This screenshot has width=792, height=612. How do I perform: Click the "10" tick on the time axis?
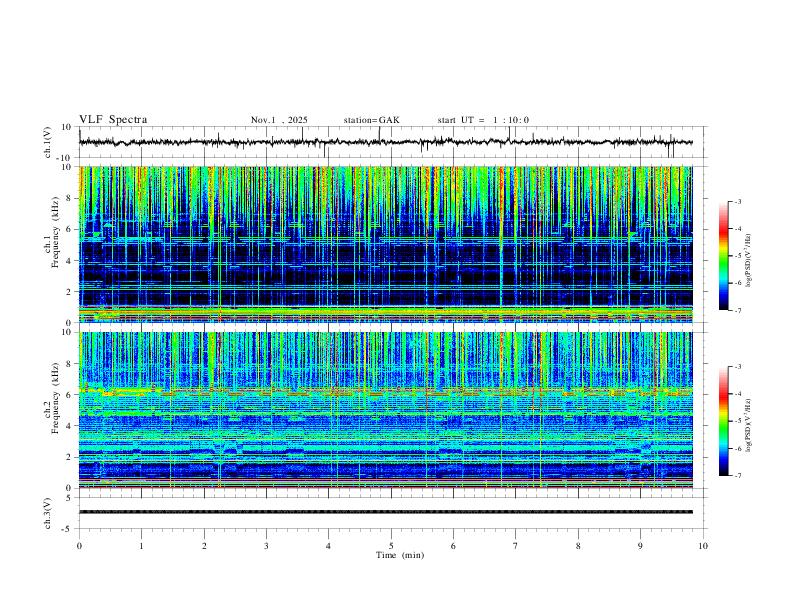703,546
